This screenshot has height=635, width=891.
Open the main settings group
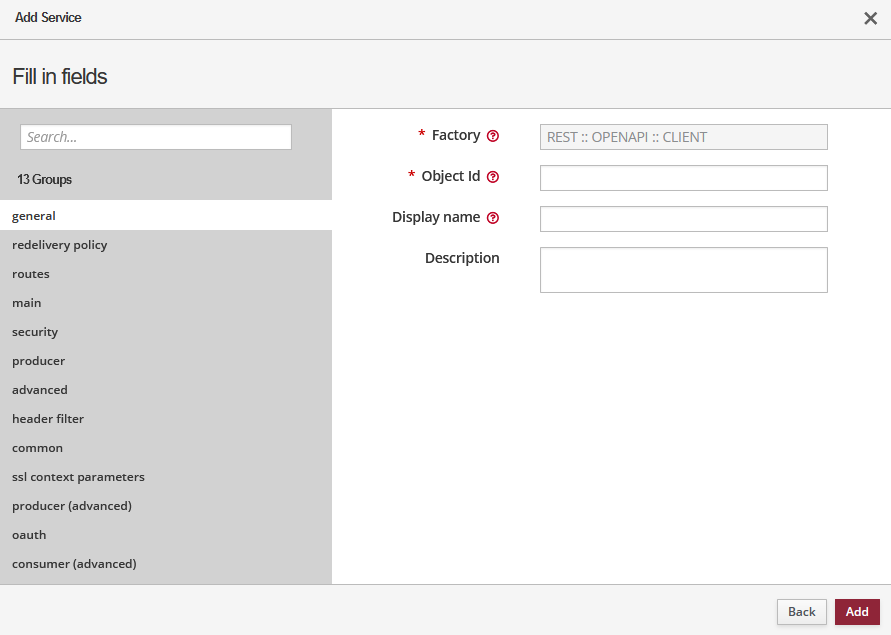[x=27, y=303]
